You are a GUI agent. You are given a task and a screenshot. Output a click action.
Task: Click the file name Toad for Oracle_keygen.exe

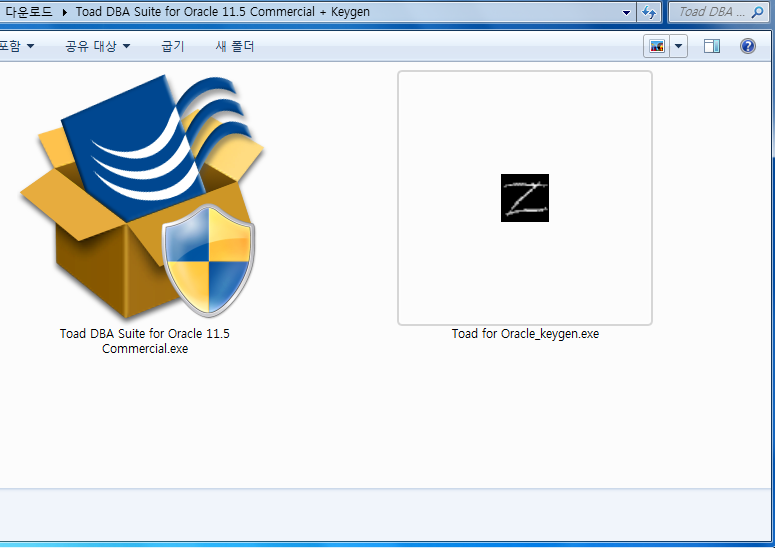[525, 334]
